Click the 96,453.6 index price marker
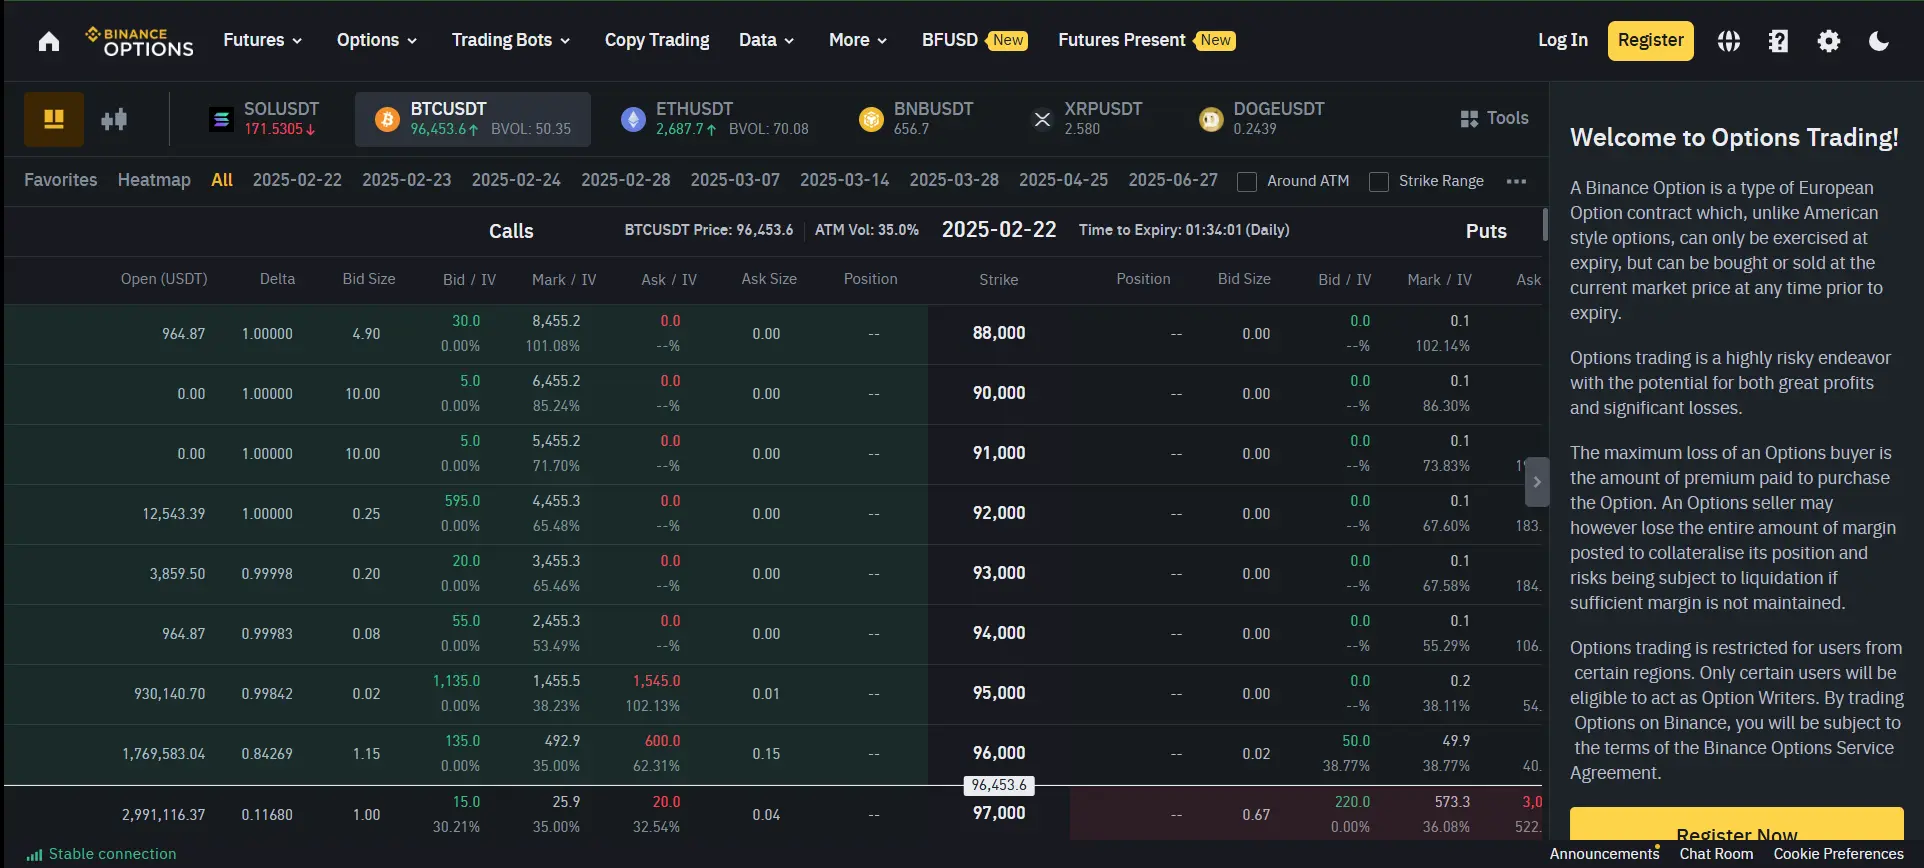The height and width of the screenshot is (868, 1924). pos(999,785)
